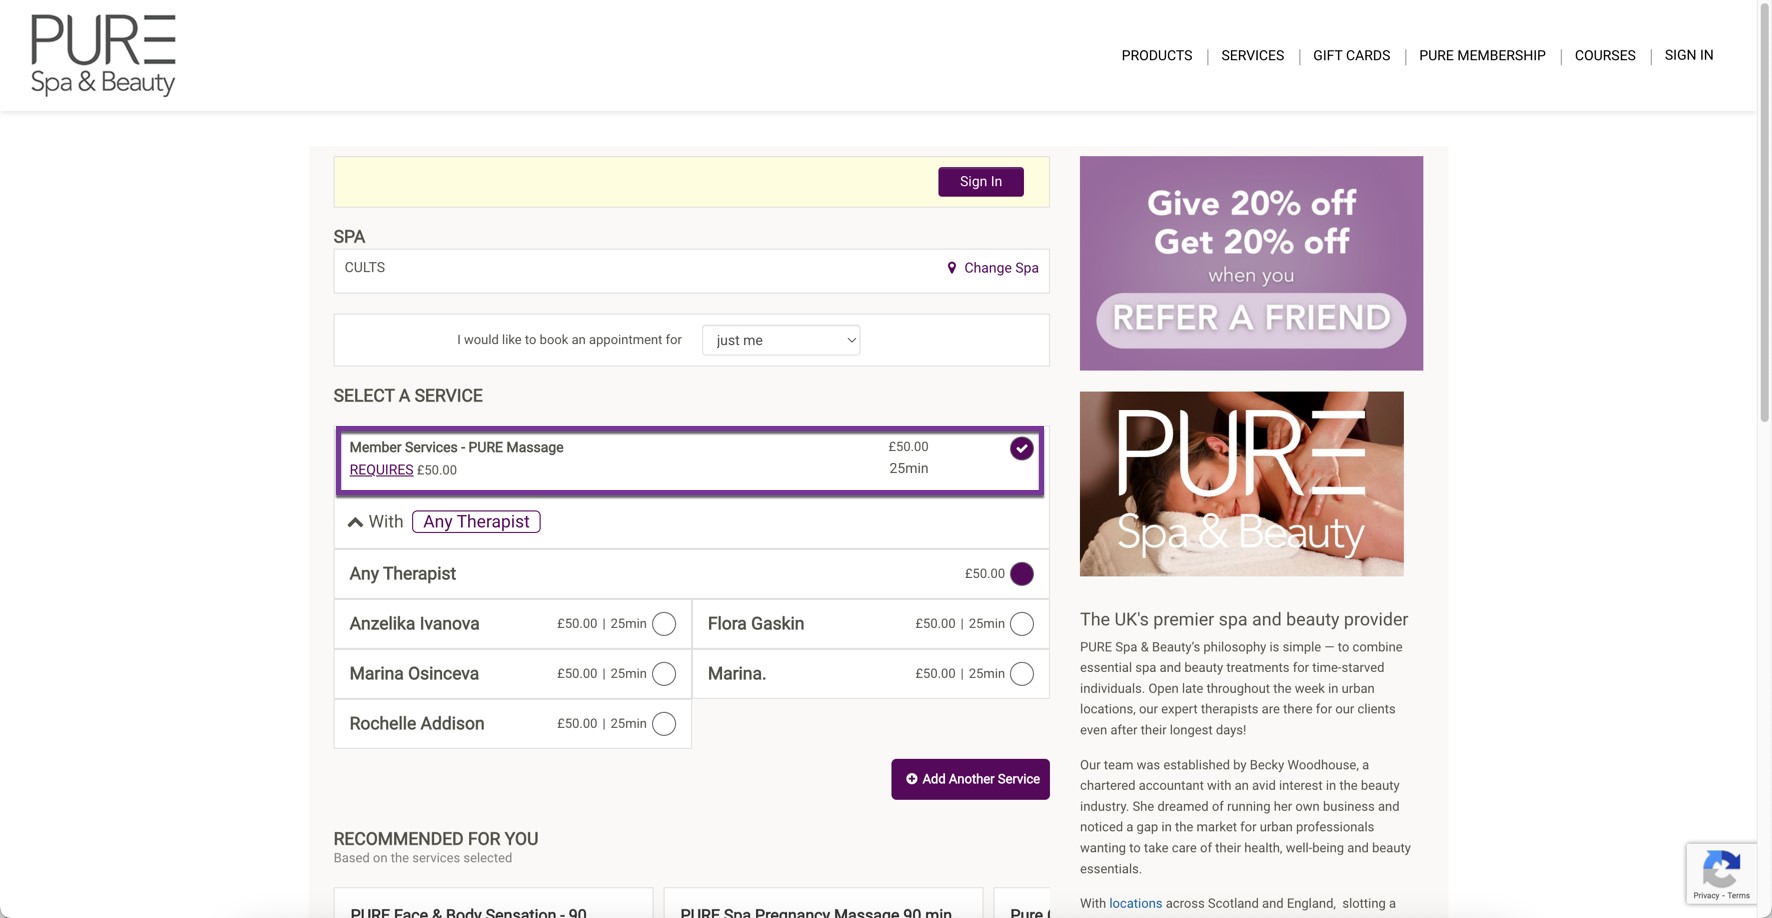
Task: Click the PURE Spa Pregnancy Massage card
Action: point(823,902)
